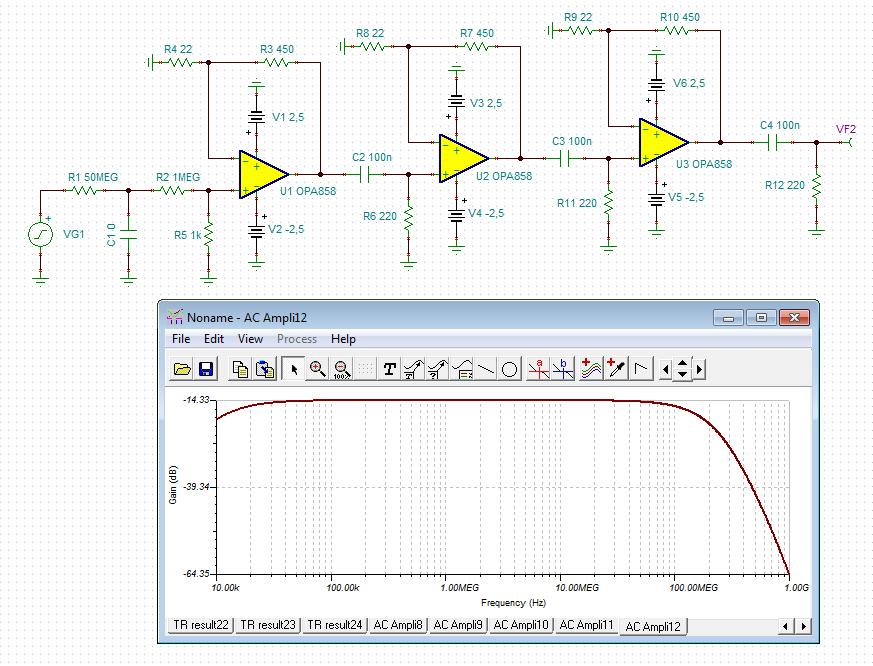Open the File menu

181,339
